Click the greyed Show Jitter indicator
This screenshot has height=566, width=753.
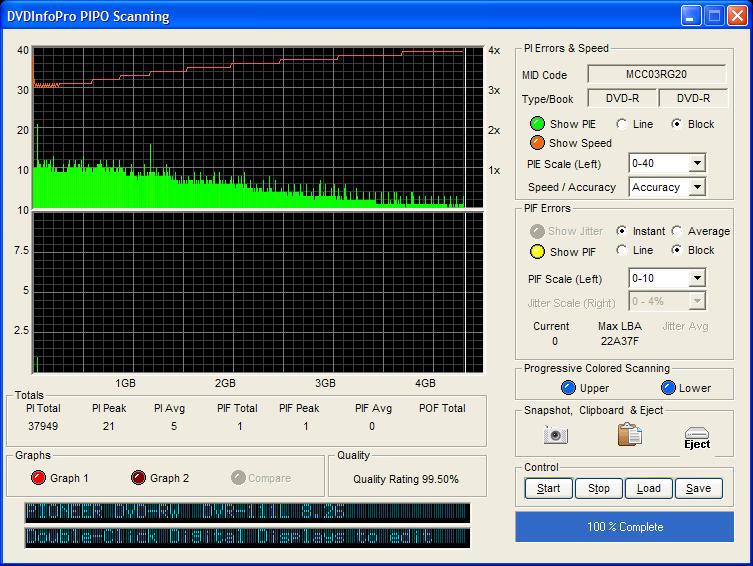(537, 231)
